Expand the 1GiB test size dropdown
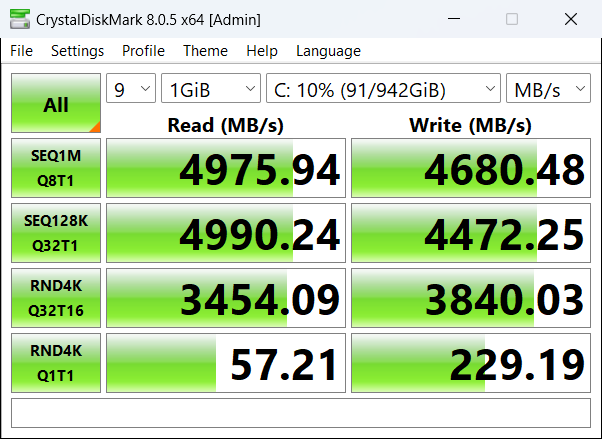Image resolution: width=602 pixels, height=439 pixels. click(x=211, y=88)
